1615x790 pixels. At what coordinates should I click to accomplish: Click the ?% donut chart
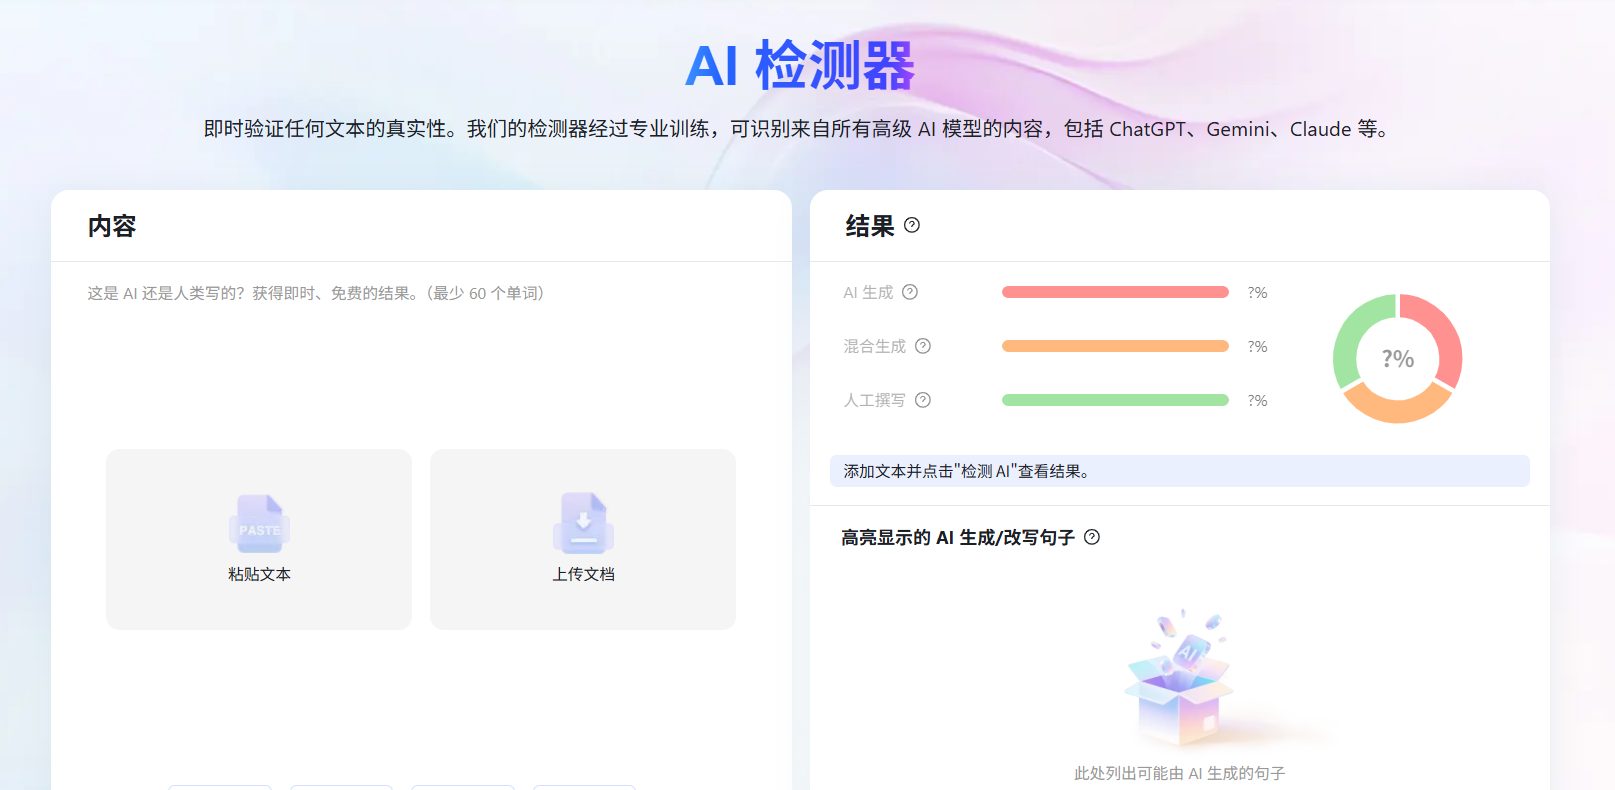pos(1398,358)
